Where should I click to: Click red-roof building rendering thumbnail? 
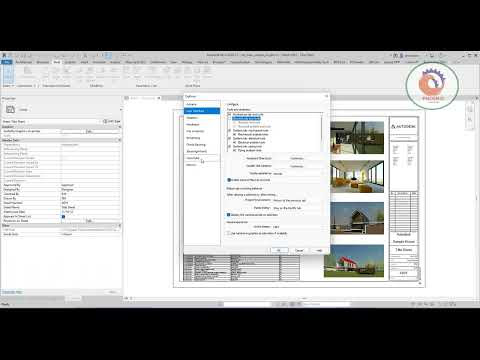click(x=354, y=261)
